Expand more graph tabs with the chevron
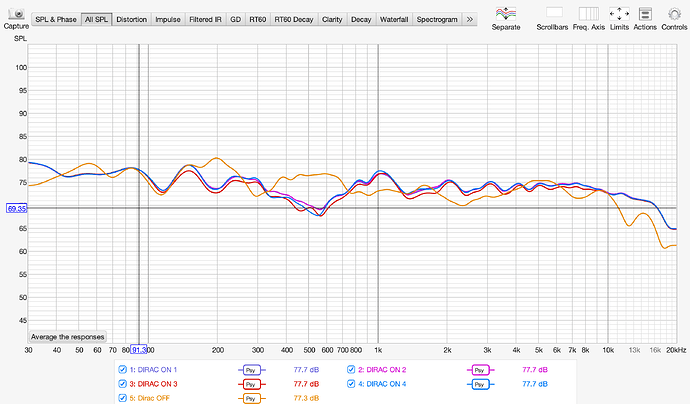This screenshot has width=690, height=404. 470,19
